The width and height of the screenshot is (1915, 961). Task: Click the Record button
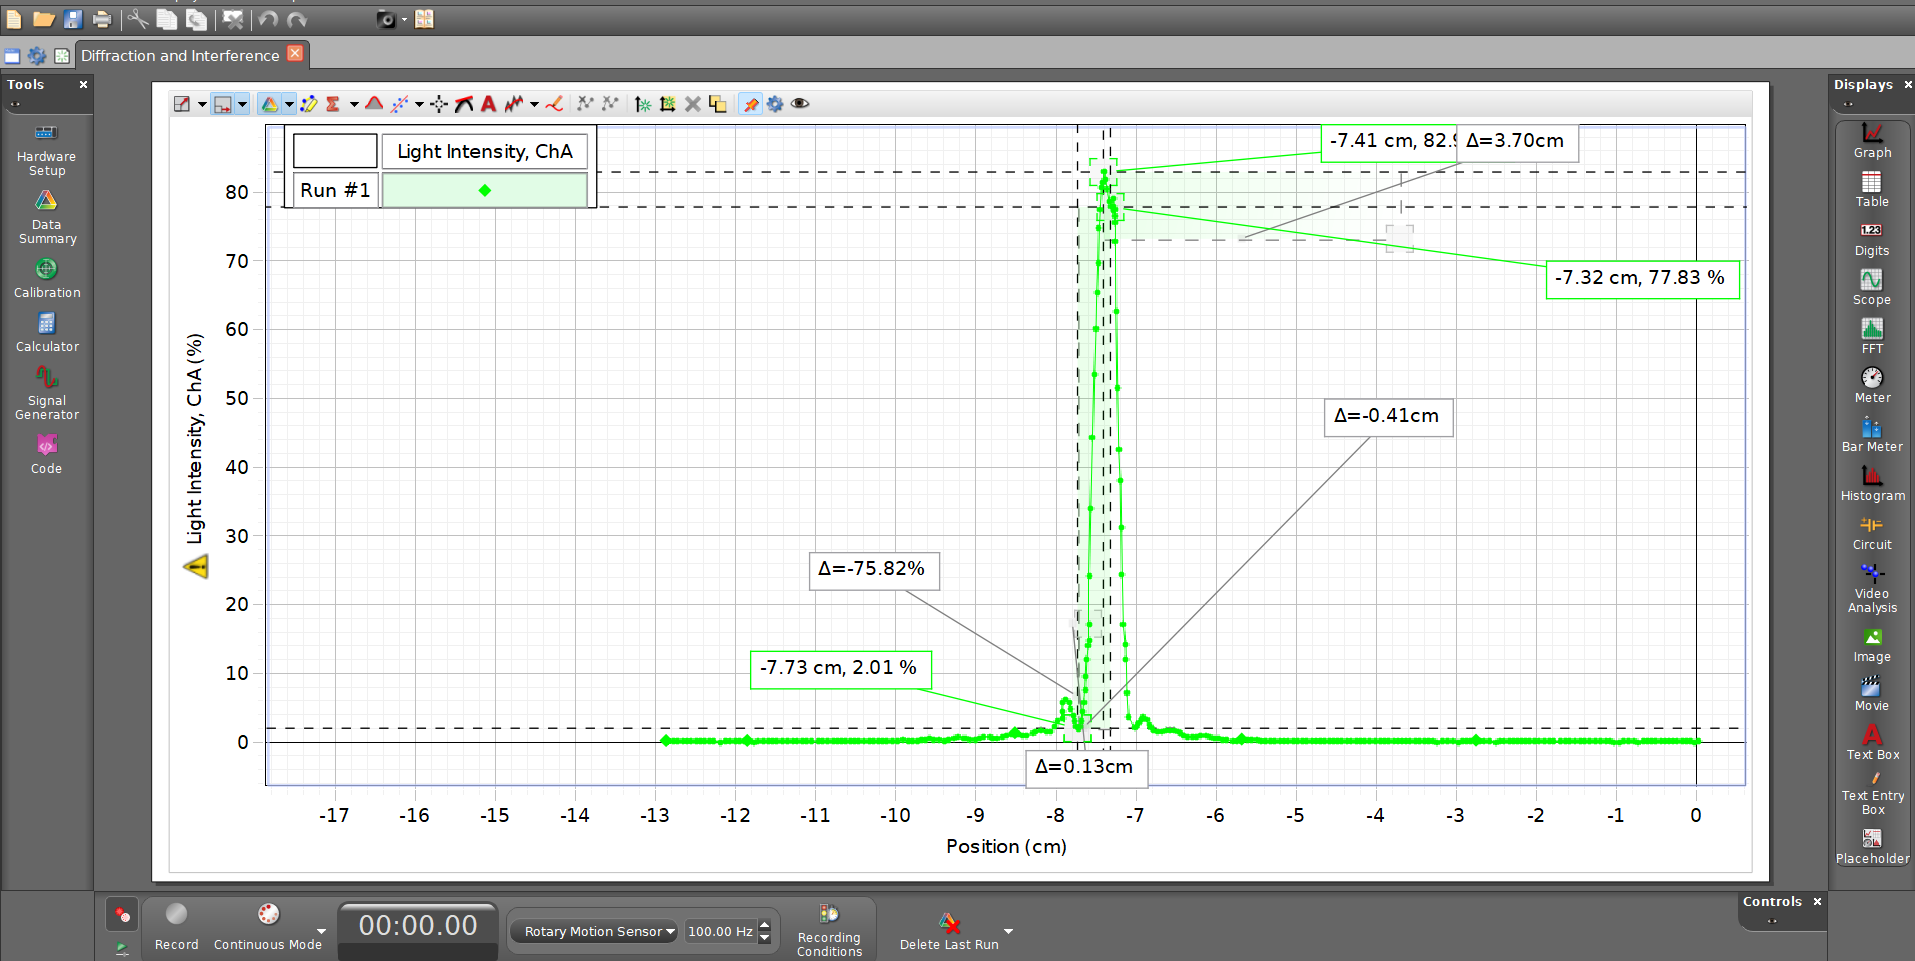[x=176, y=926]
